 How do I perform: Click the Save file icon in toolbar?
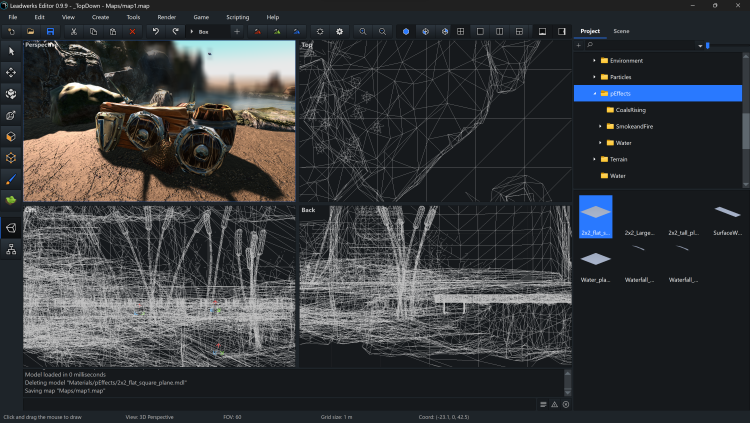coord(50,31)
